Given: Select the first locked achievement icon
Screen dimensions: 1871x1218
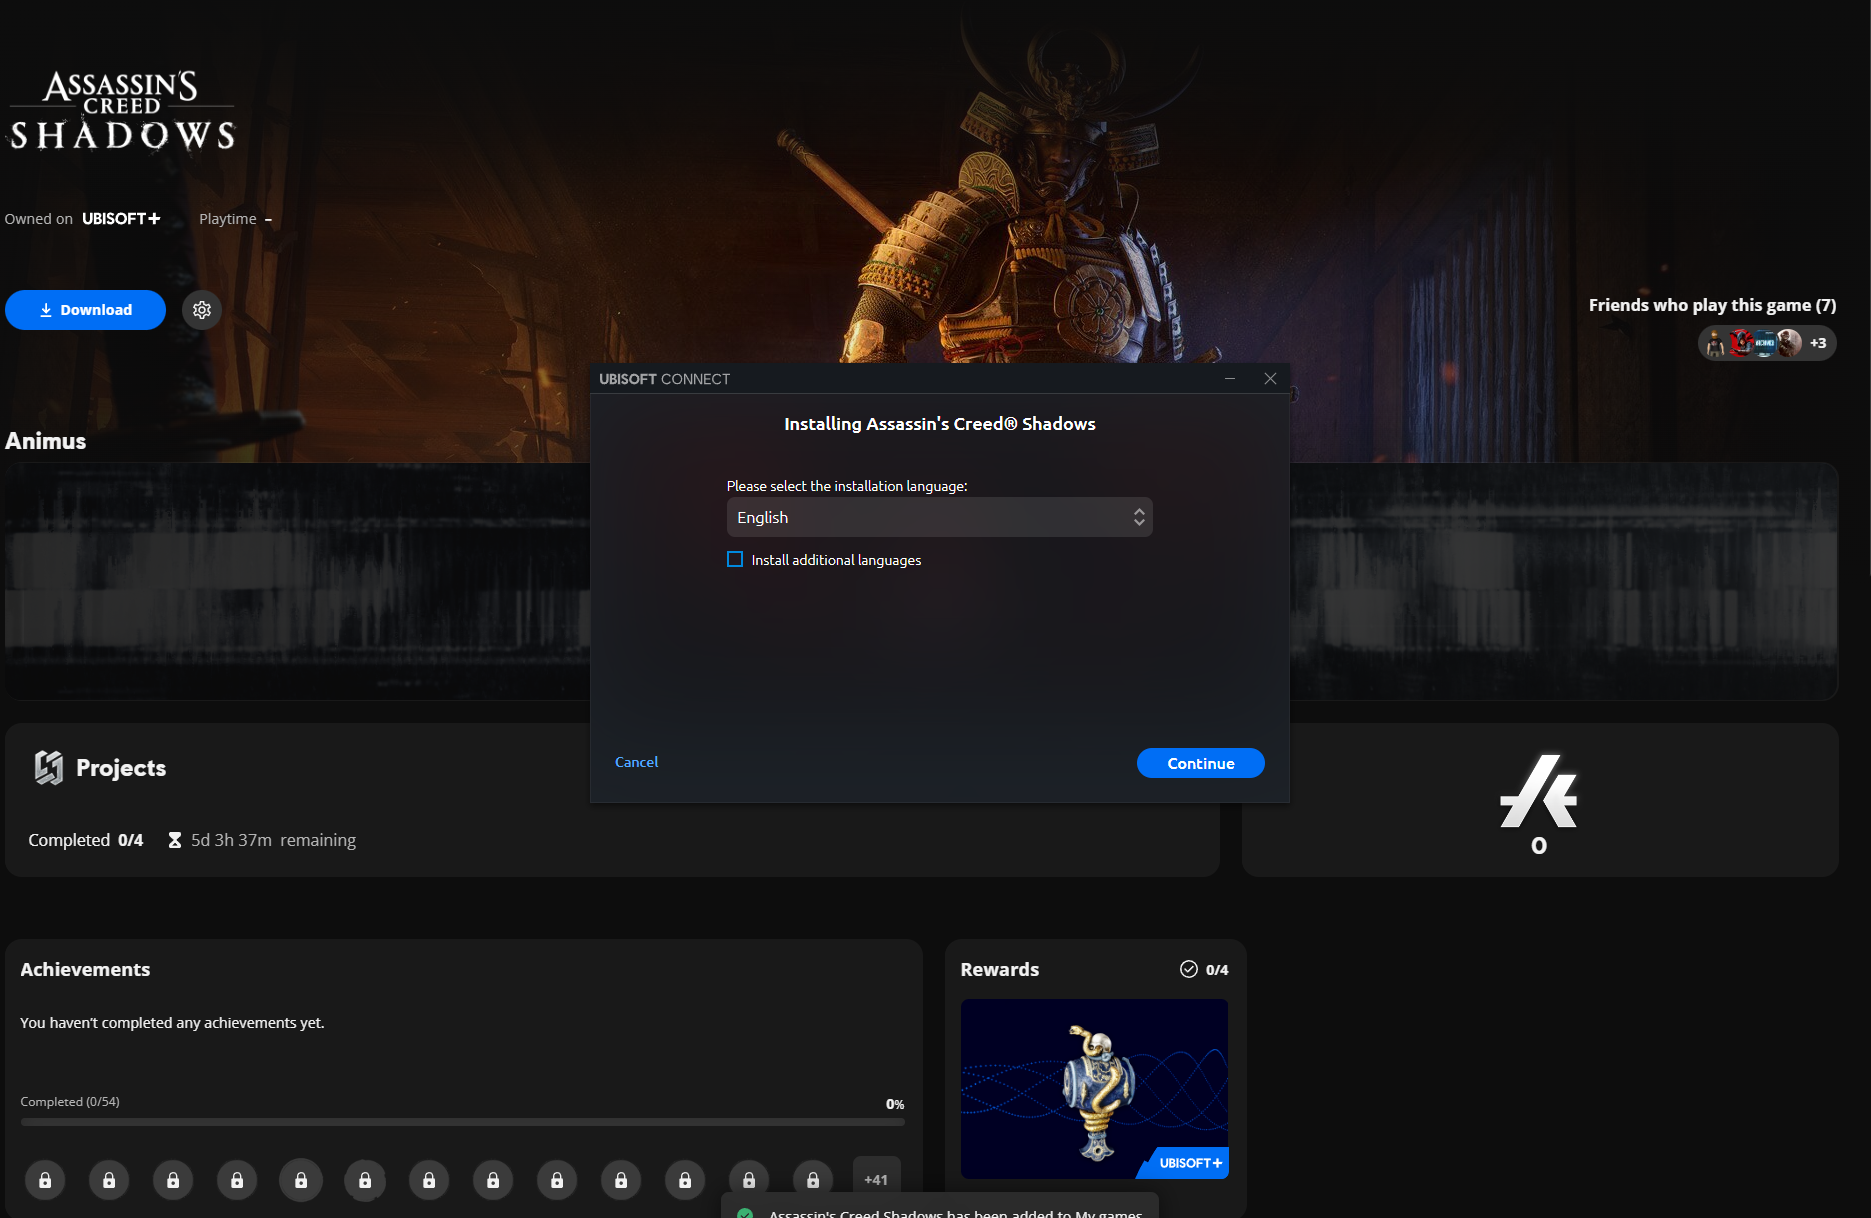Looking at the screenshot, I should (x=45, y=1180).
